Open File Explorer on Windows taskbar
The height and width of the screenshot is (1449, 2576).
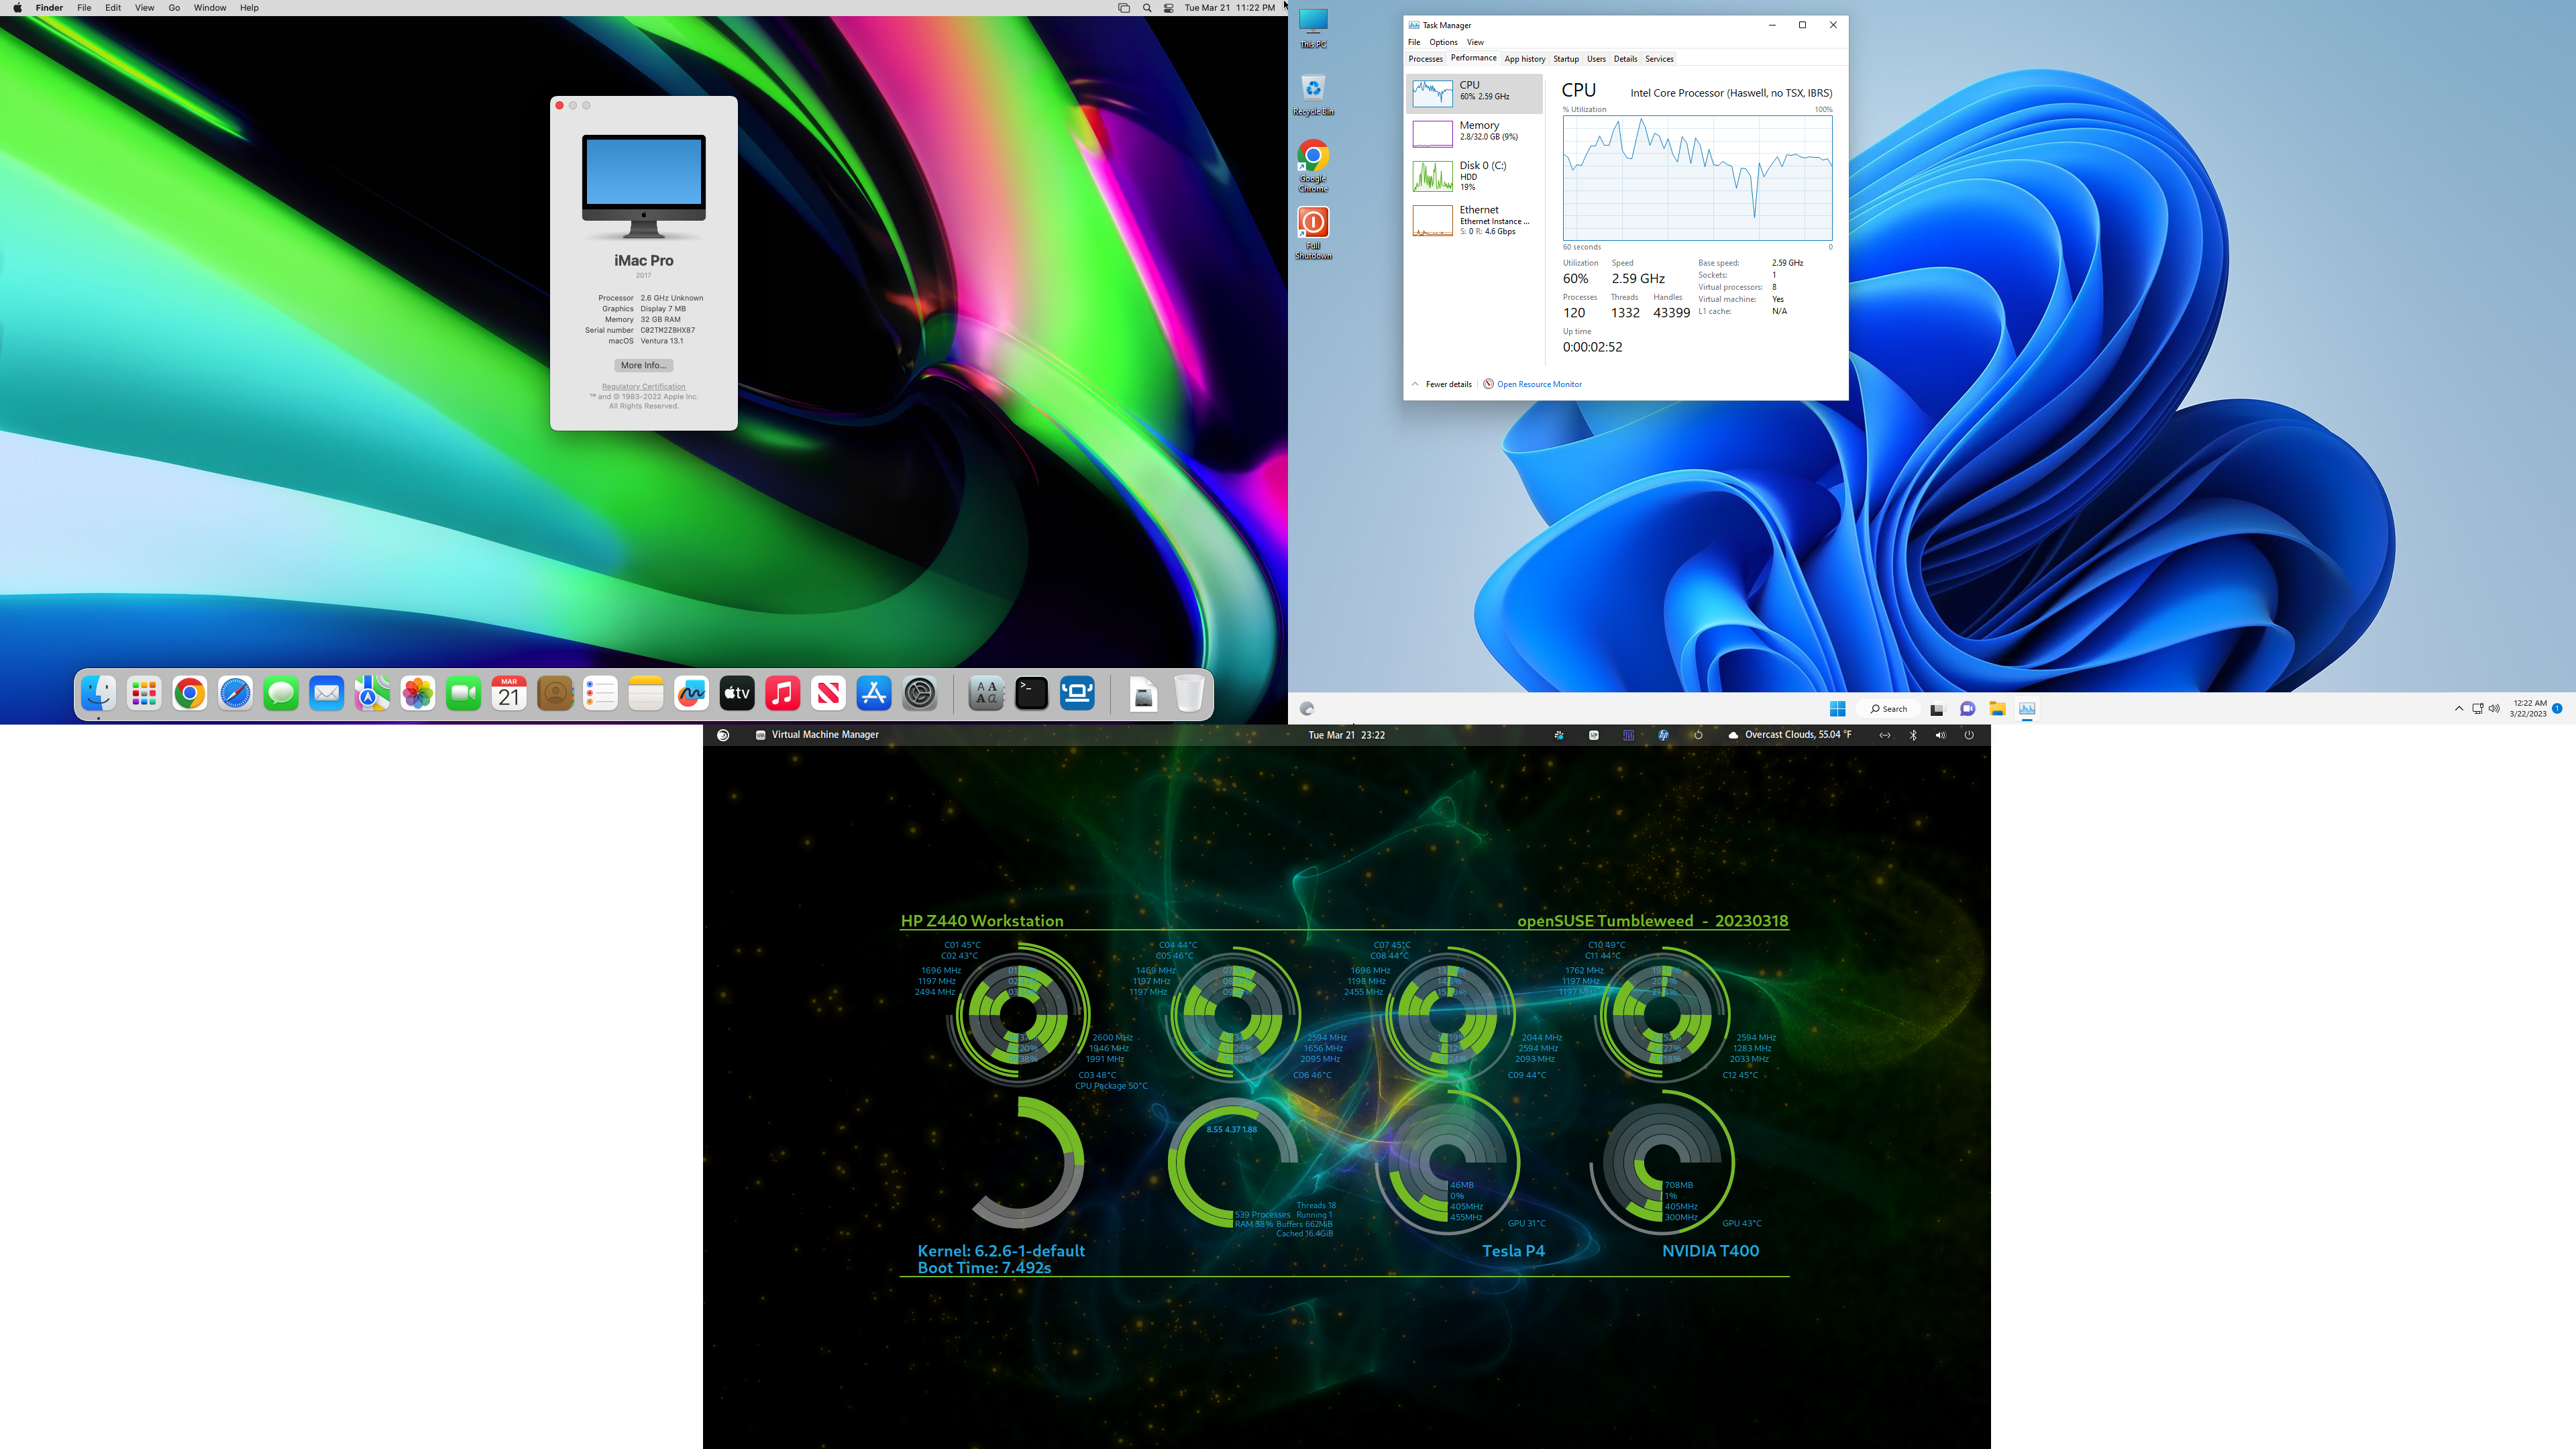click(x=1997, y=709)
